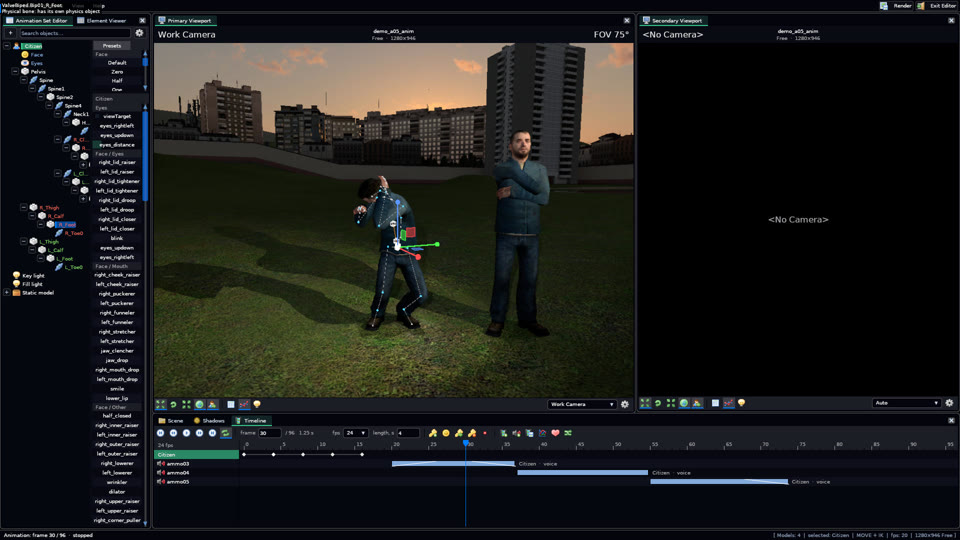Open the fps dropdown showing 24

click(356, 433)
